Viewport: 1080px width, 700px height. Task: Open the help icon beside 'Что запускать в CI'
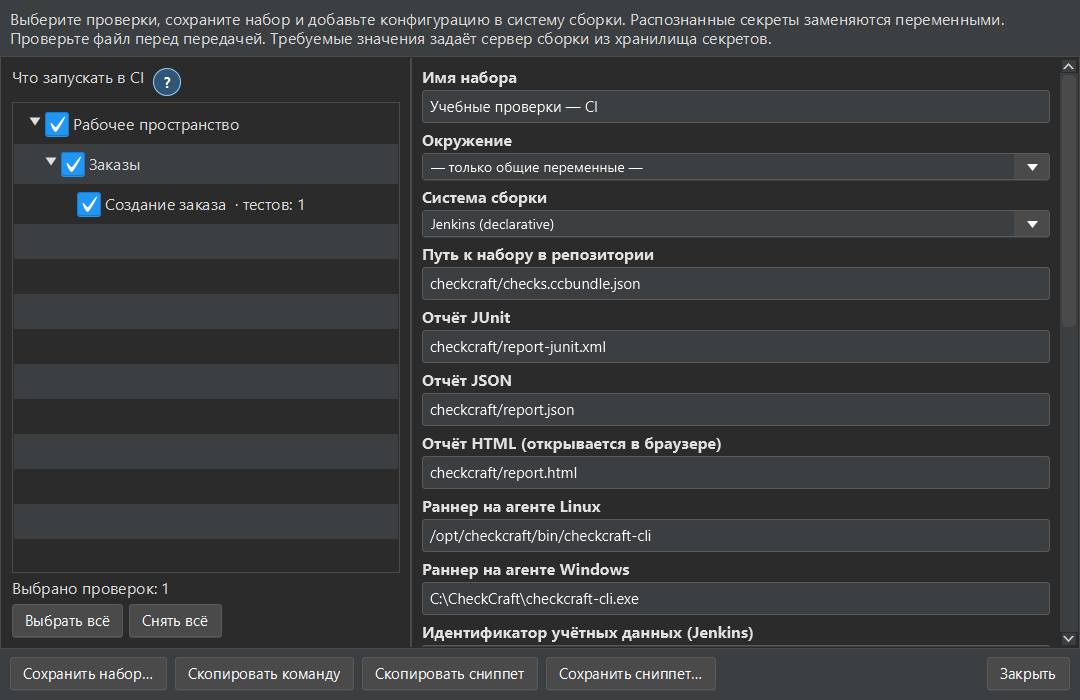pyautogui.click(x=167, y=82)
